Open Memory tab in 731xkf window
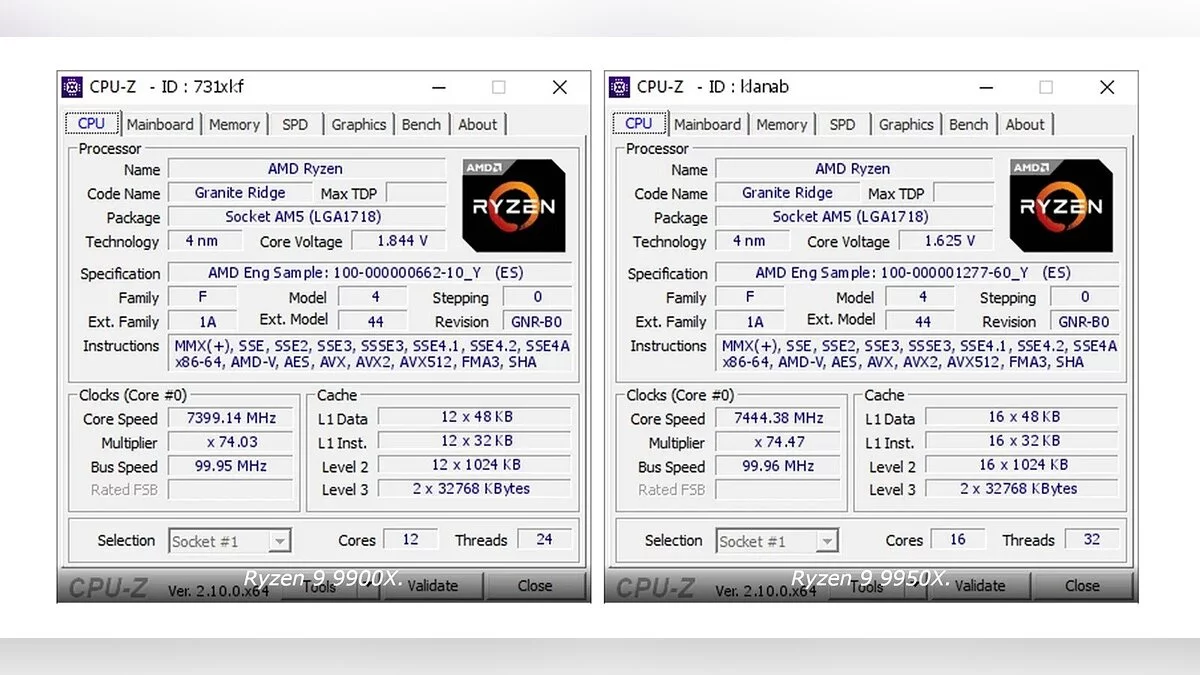 coord(235,125)
